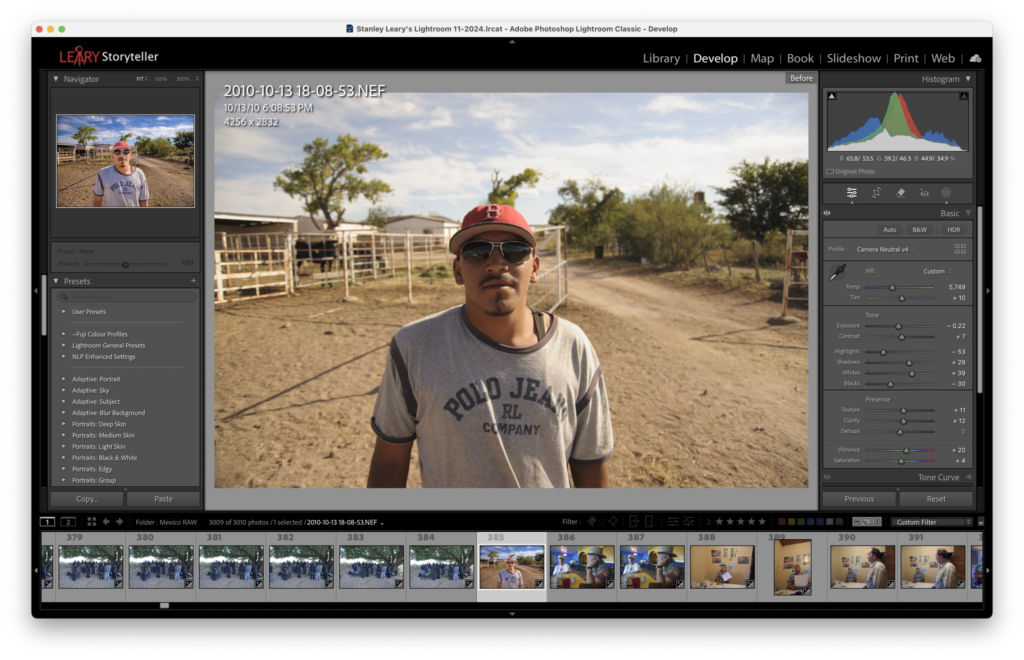Image resolution: width=1024 pixels, height=660 pixels.
Task: Switch to the Library module
Action: [x=661, y=58]
